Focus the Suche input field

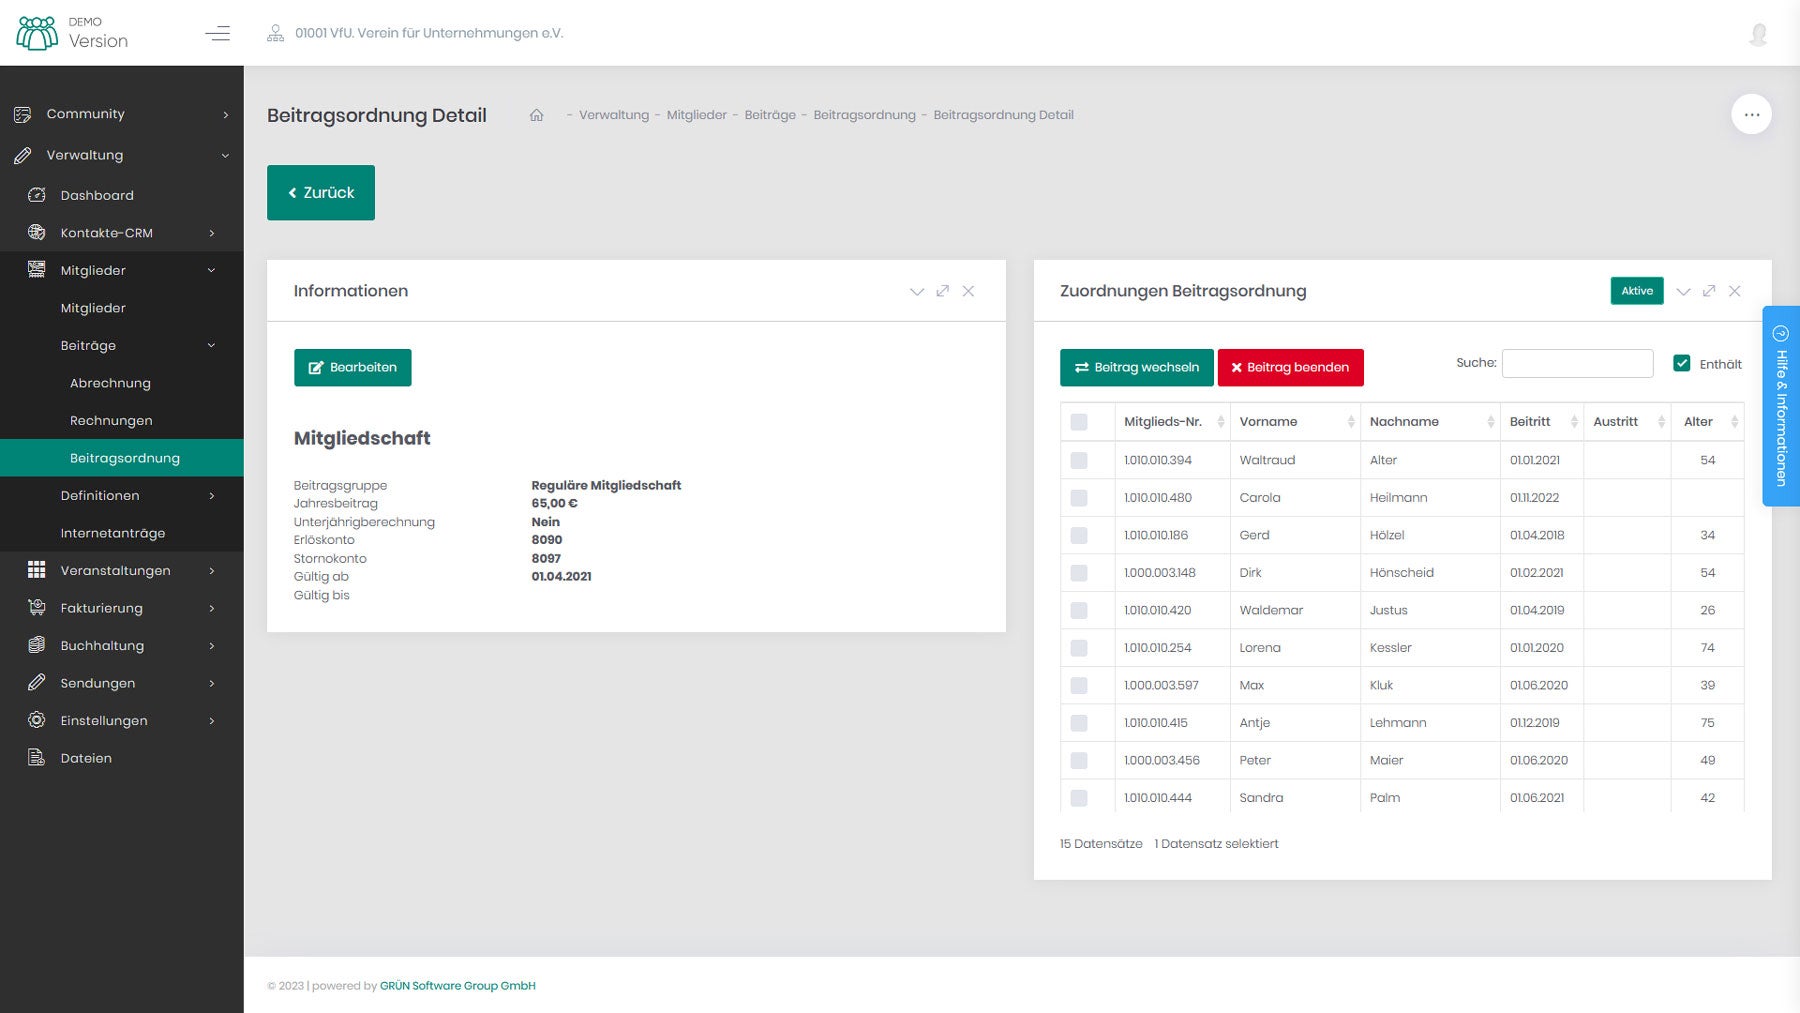tap(1577, 363)
